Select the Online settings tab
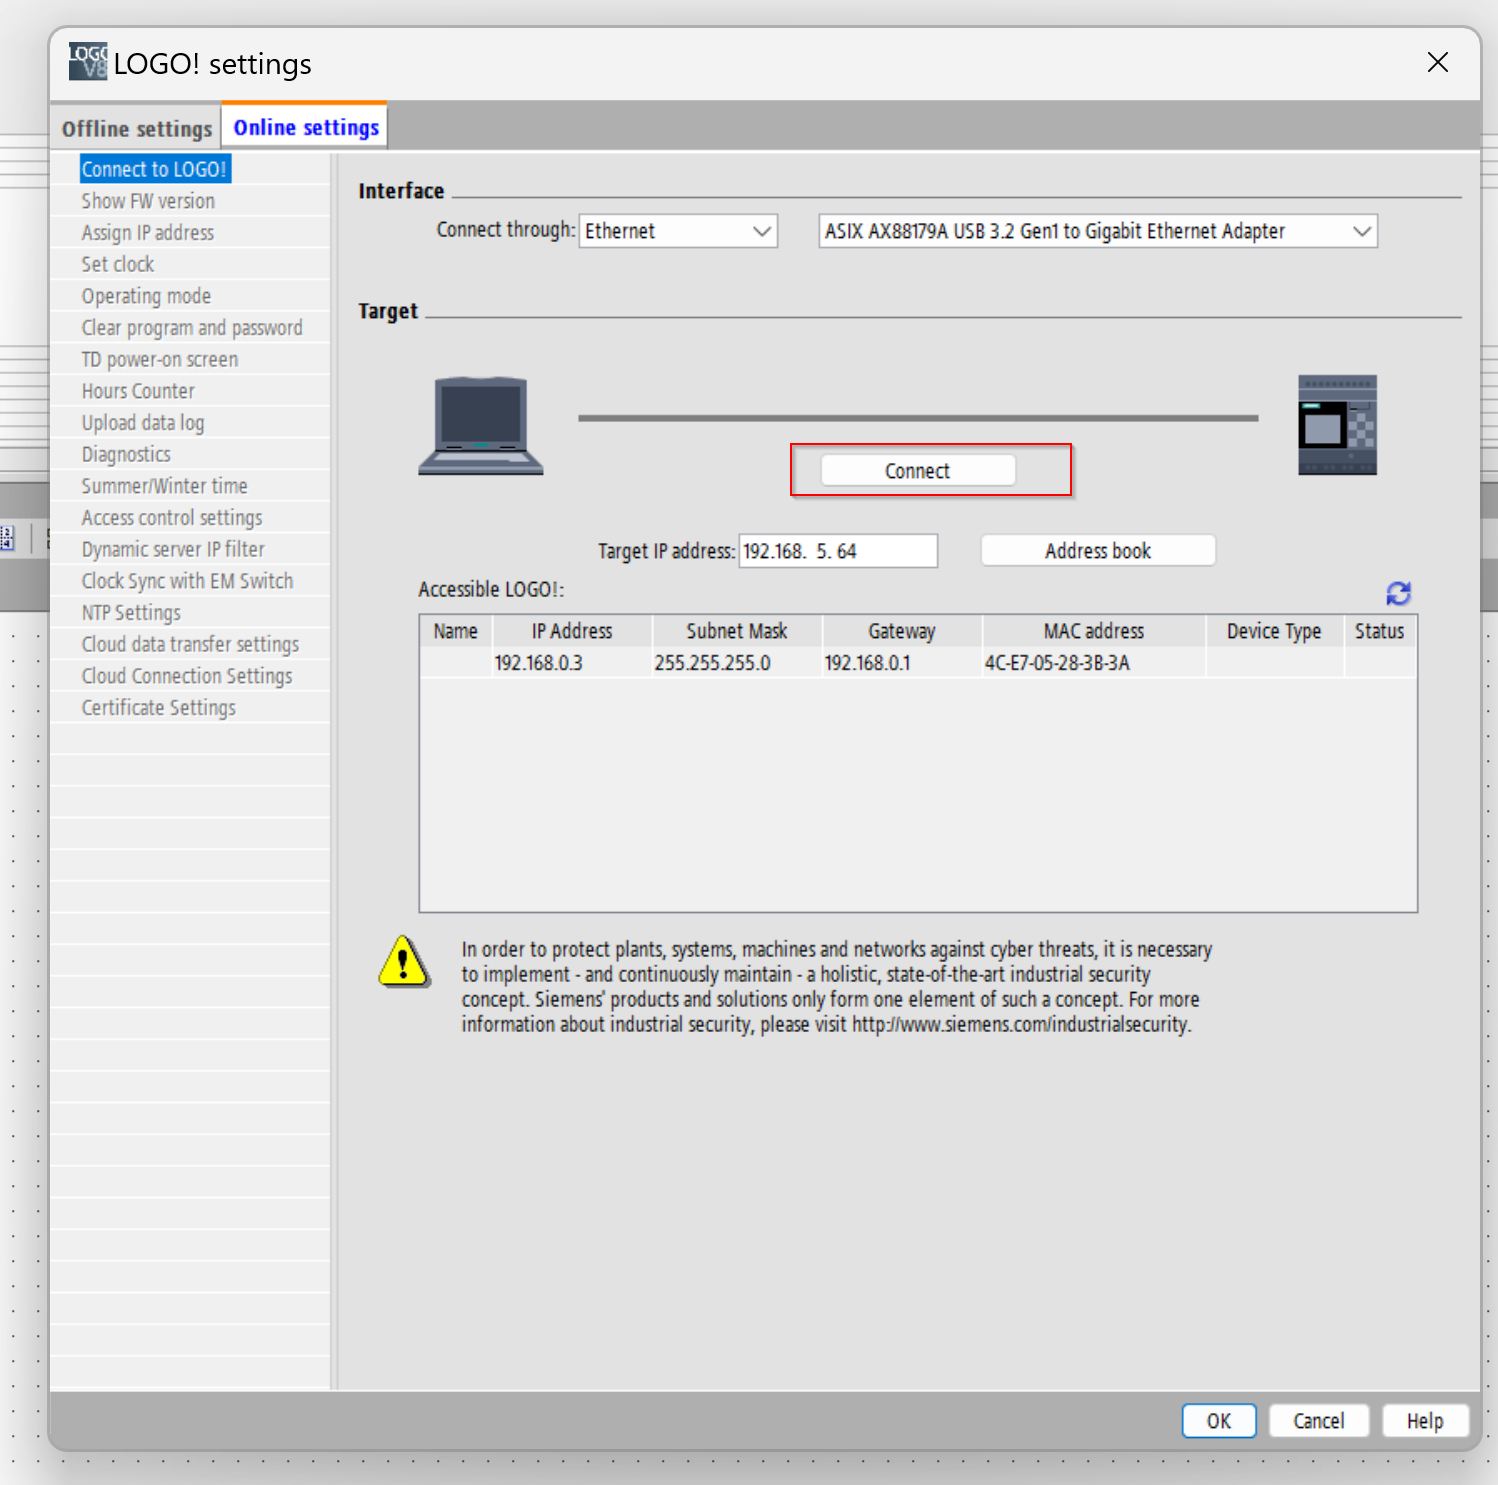Screen dimensions: 1498x1485 [x=306, y=127]
